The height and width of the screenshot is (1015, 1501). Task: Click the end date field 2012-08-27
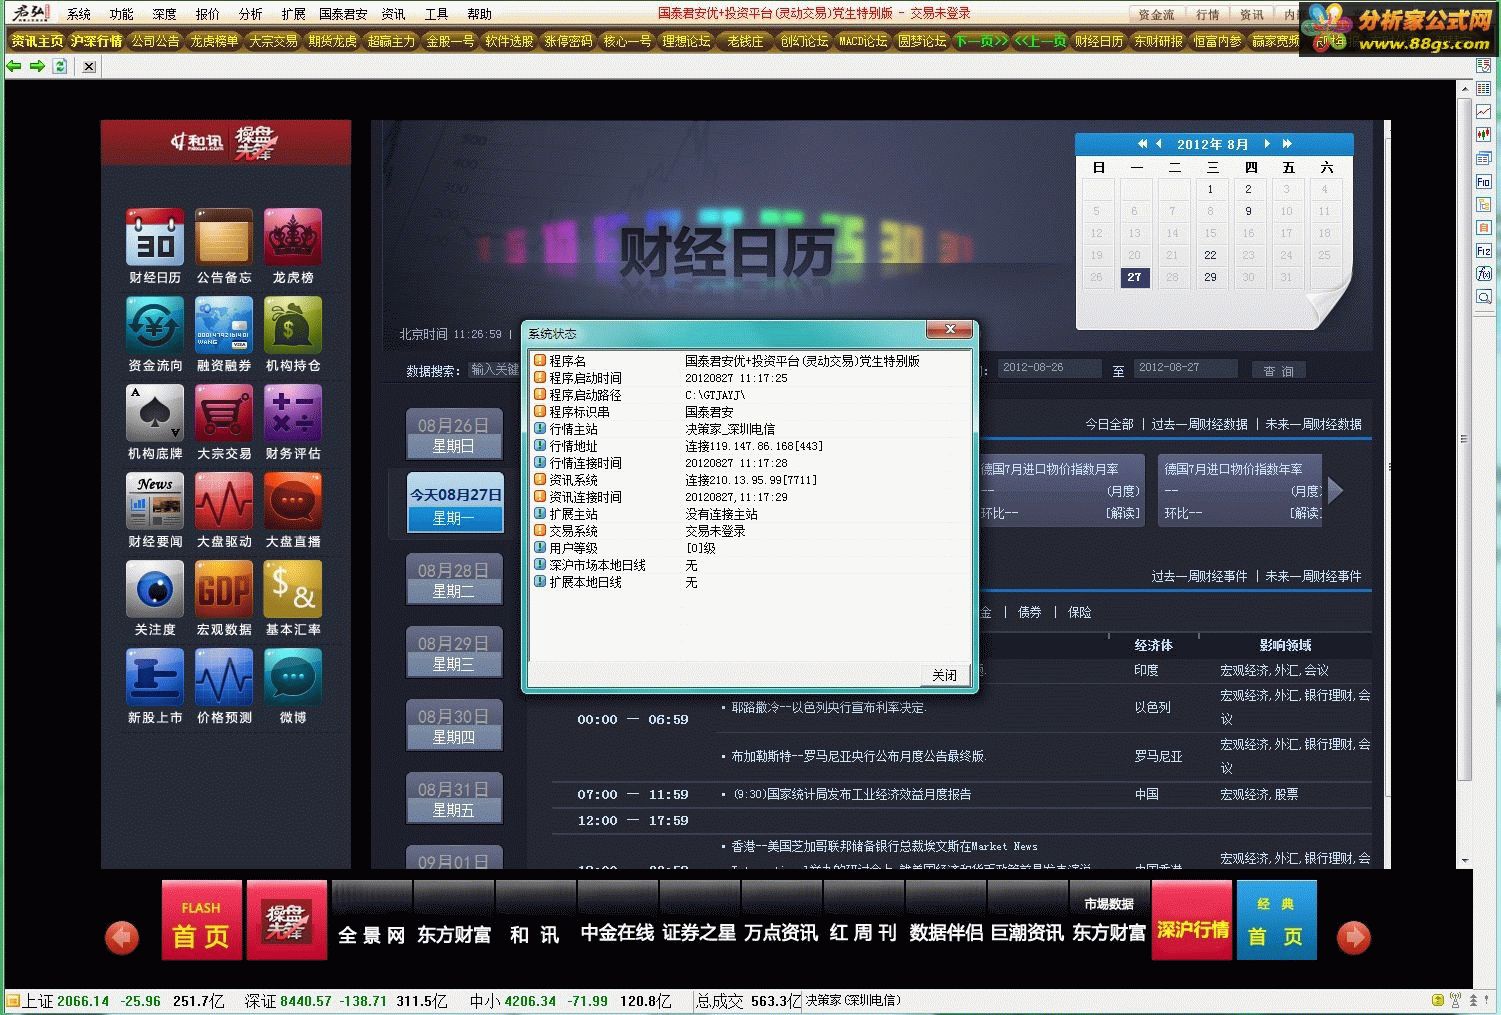(1184, 368)
